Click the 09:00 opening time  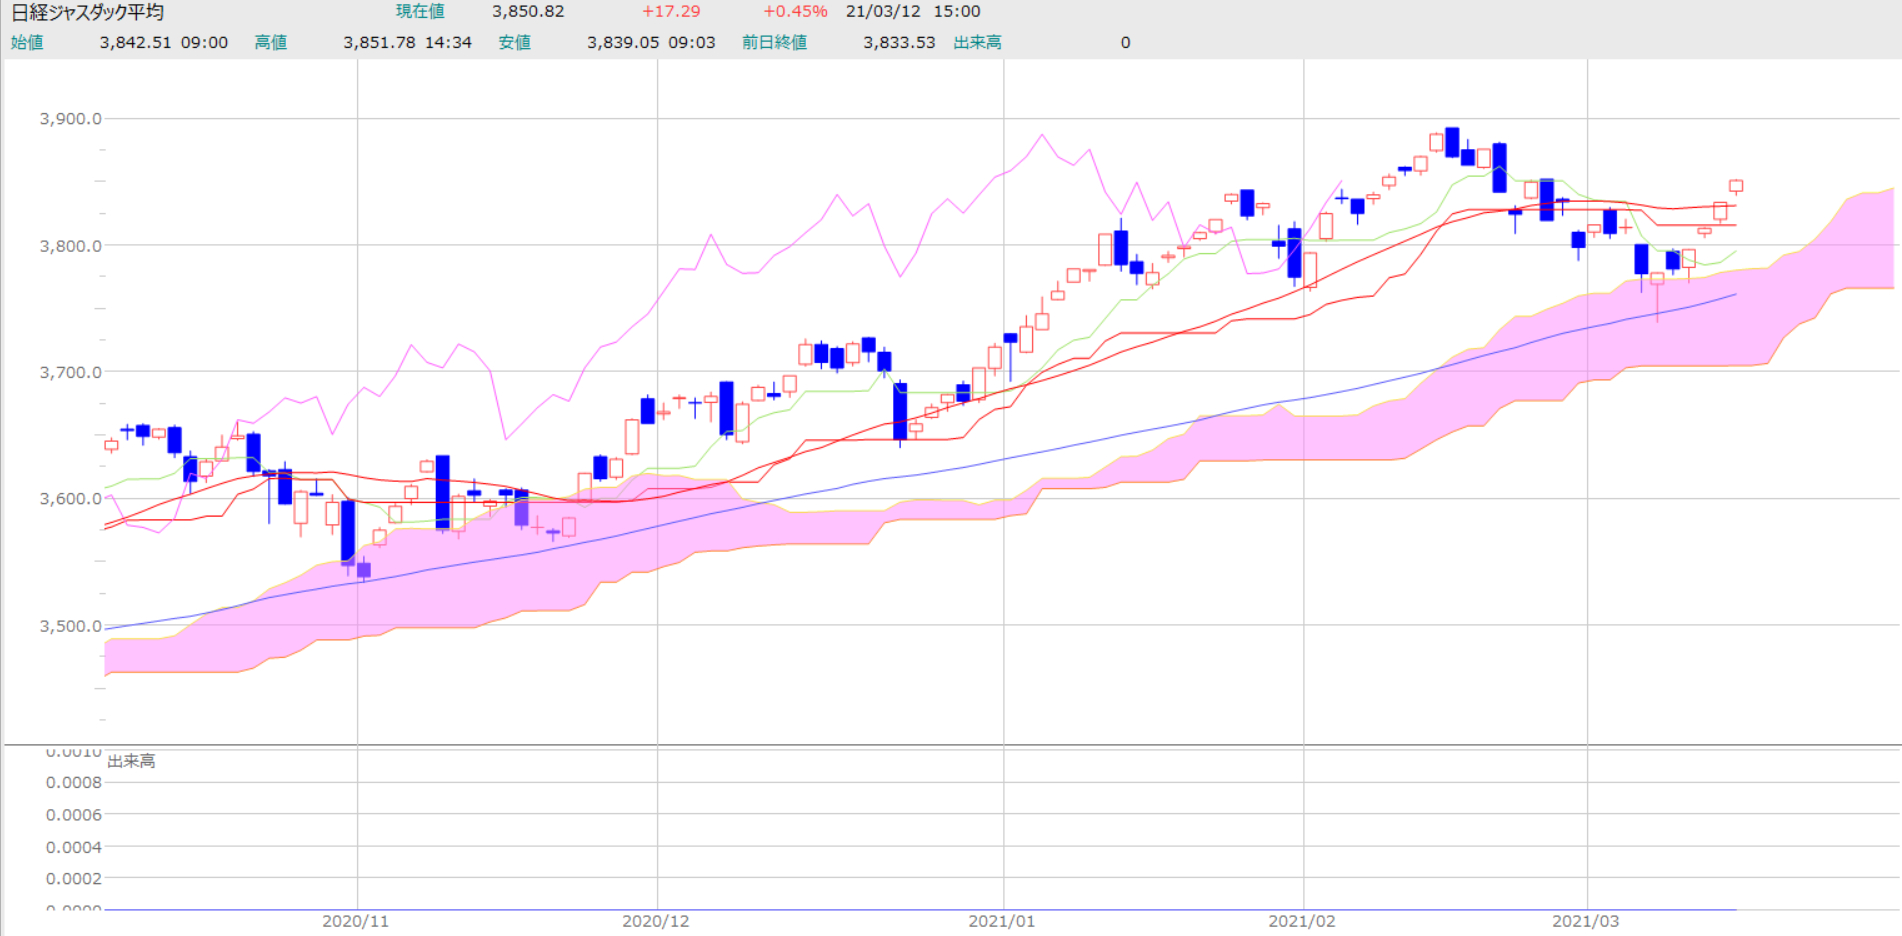[205, 43]
